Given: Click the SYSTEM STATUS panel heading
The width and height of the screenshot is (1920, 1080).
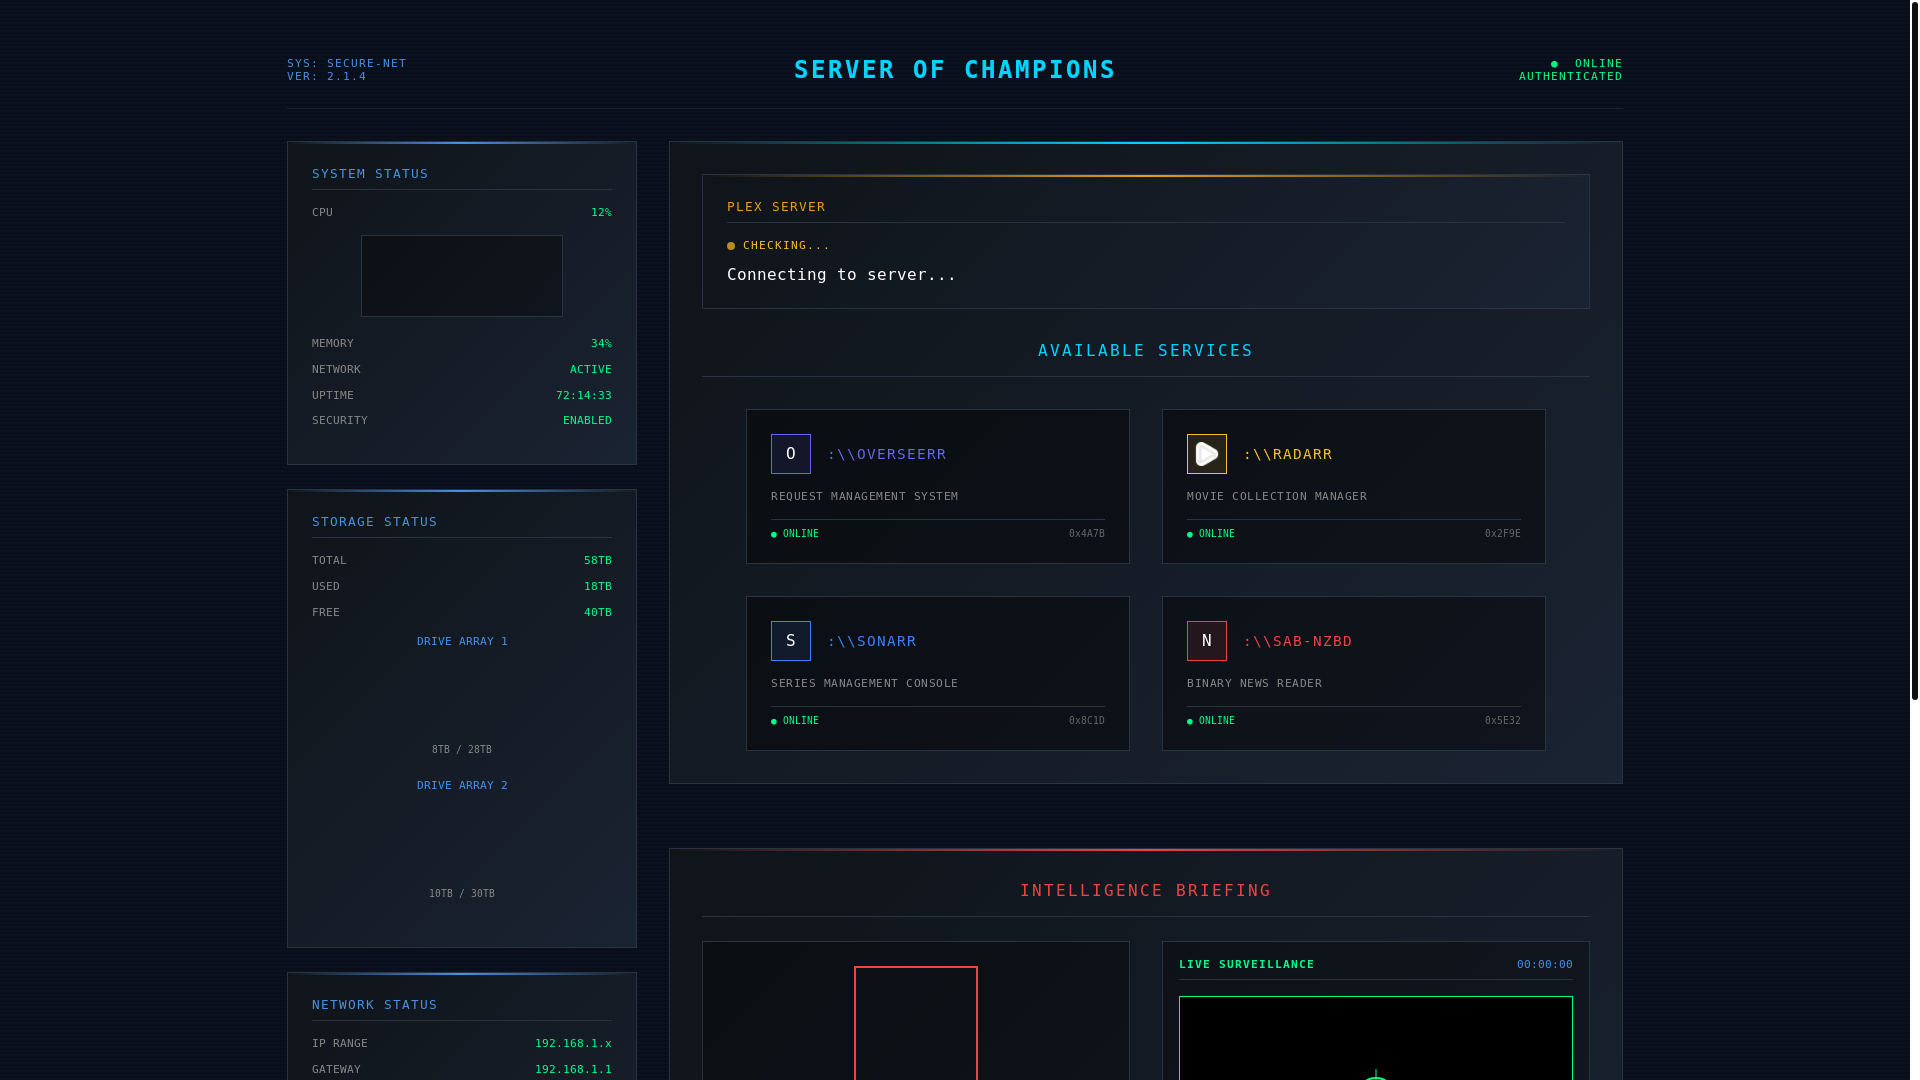Looking at the screenshot, I should (370, 174).
